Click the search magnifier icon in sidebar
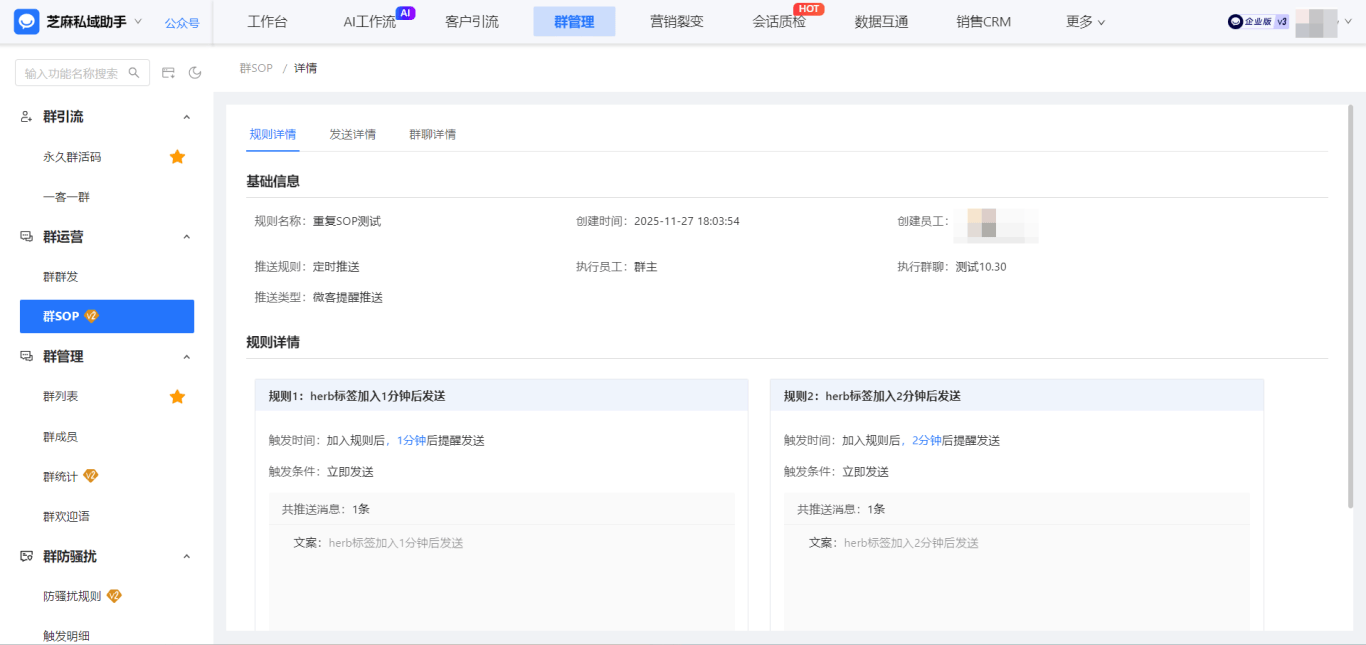The height and width of the screenshot is (645, 1366). coord(134,73)
